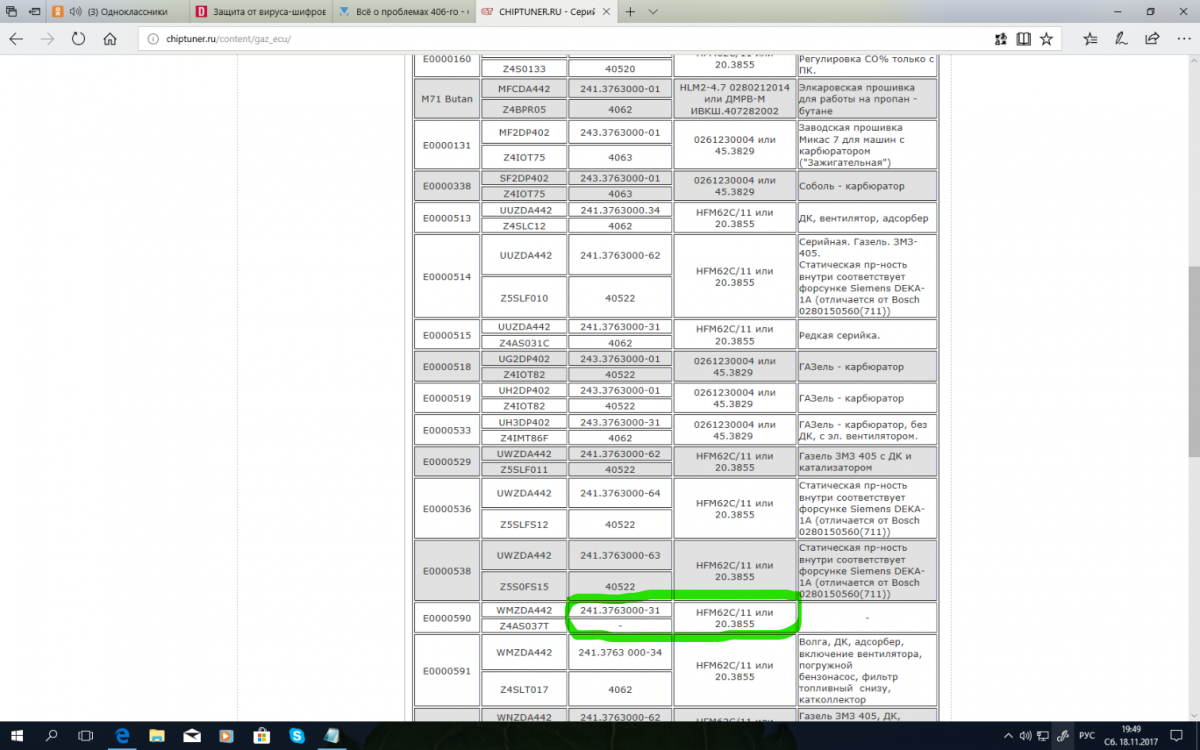Open the Hub favorites panel

pos(1090,39)
